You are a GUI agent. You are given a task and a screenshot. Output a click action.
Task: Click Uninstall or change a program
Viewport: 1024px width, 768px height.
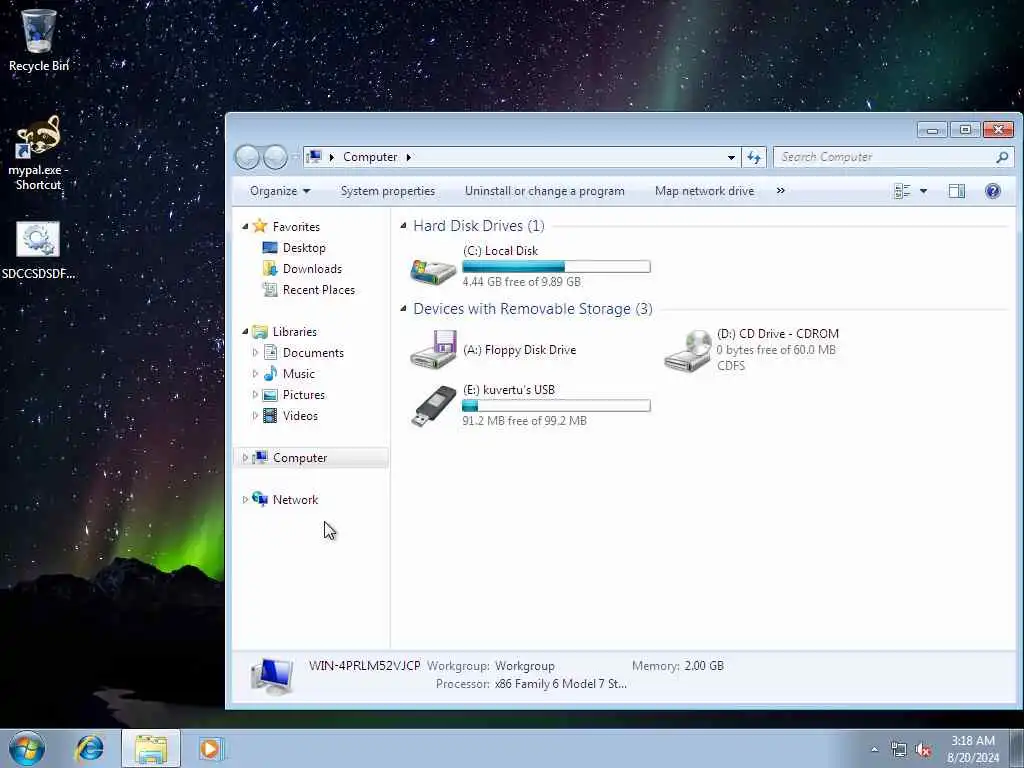pyautogui.click(x=545, y=191)
